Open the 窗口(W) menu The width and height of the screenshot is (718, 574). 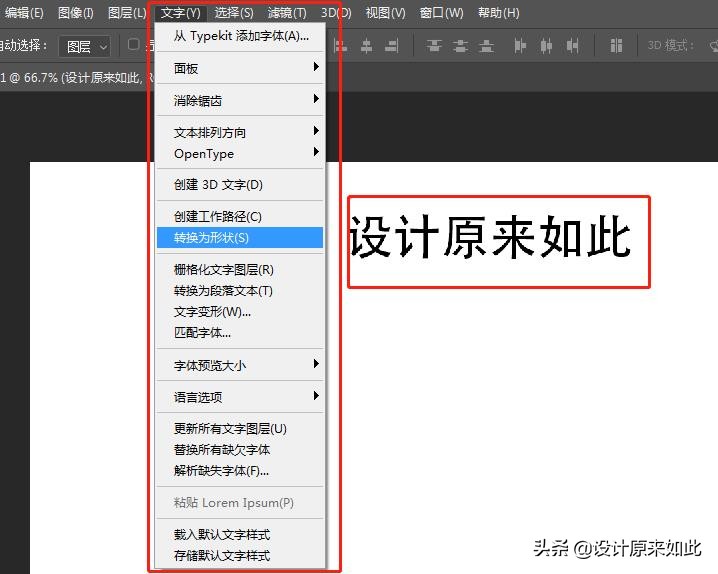[x=441, y=13]
